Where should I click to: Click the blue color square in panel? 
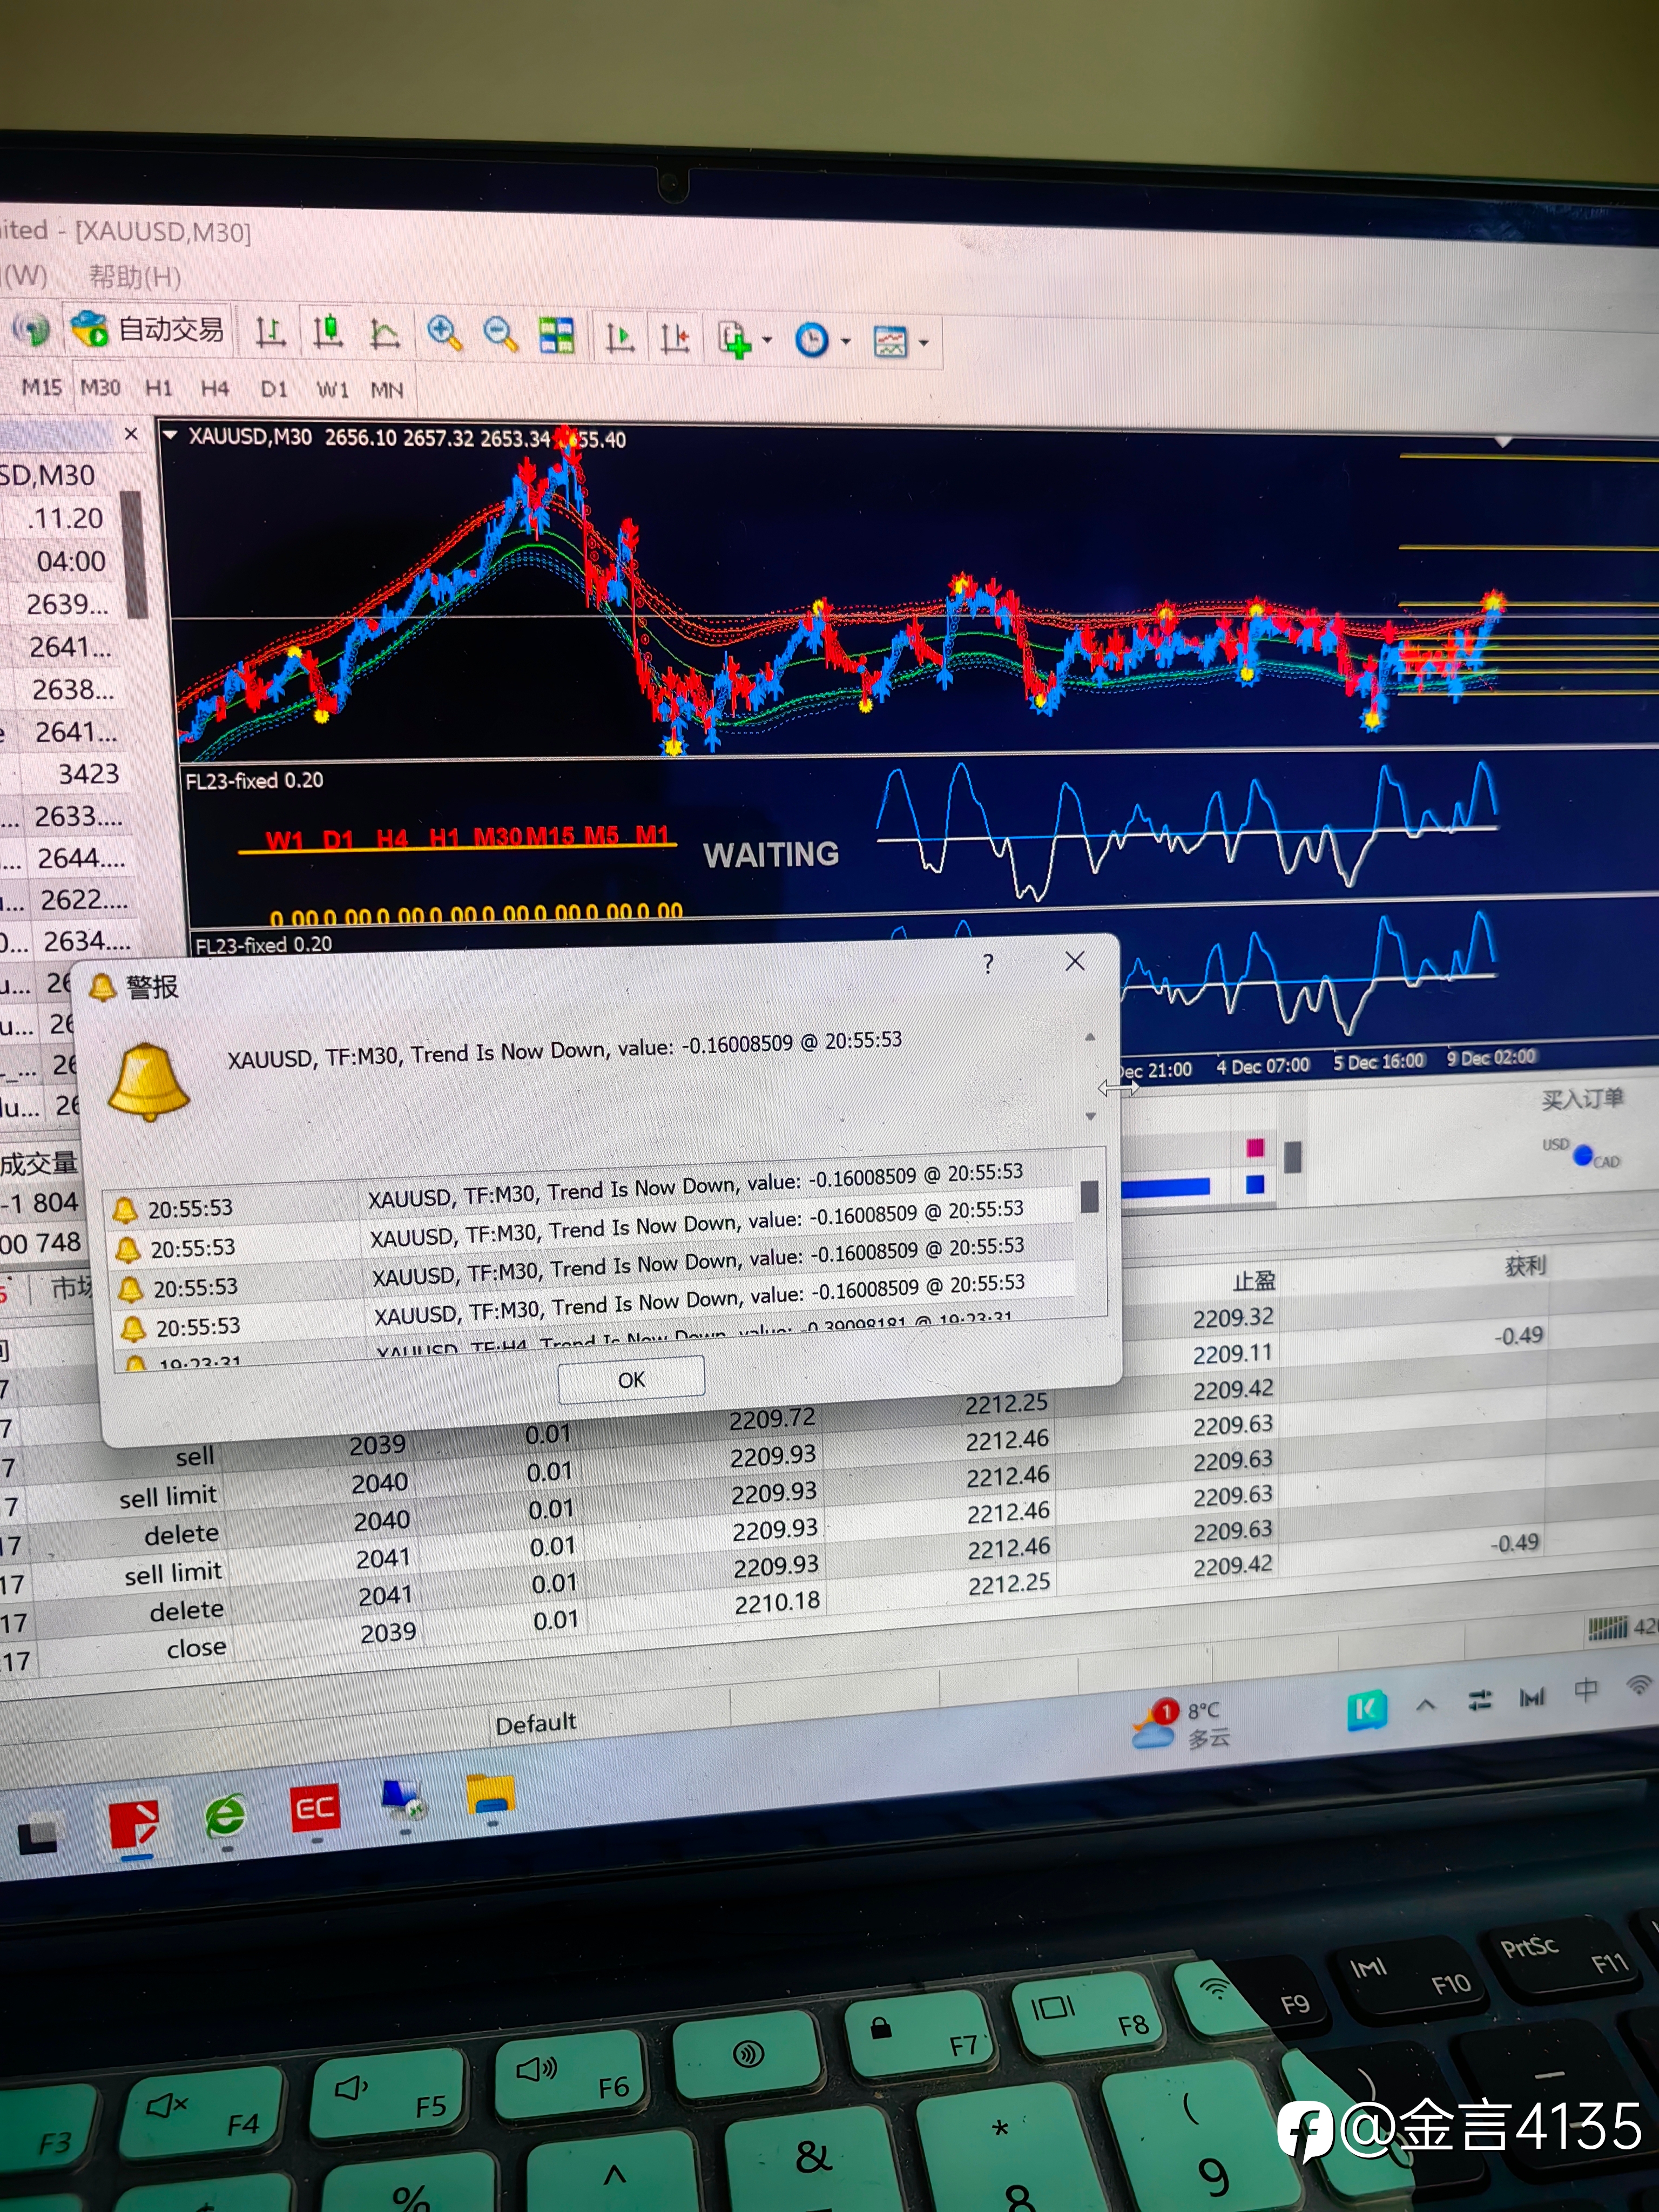tap(1255, 1185)
